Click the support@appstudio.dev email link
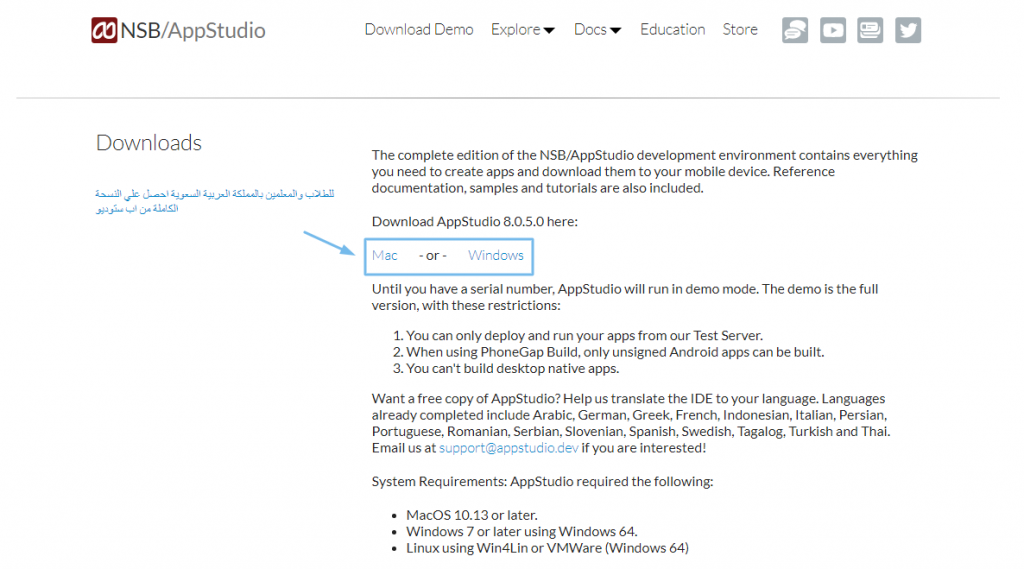This screenshot has width=1024, height=569. [x=508, y=448]
